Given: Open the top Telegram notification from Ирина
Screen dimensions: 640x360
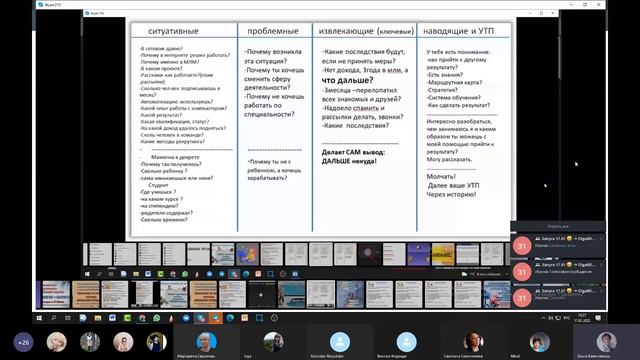Looking at the screenshot, I should coord(558,245).
